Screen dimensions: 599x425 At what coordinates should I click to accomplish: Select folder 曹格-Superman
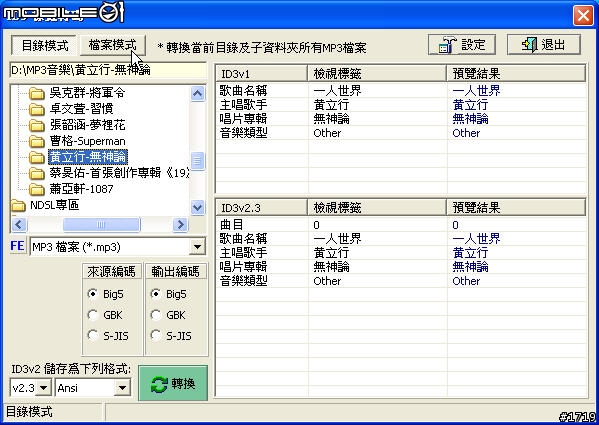tap(87, 141)
